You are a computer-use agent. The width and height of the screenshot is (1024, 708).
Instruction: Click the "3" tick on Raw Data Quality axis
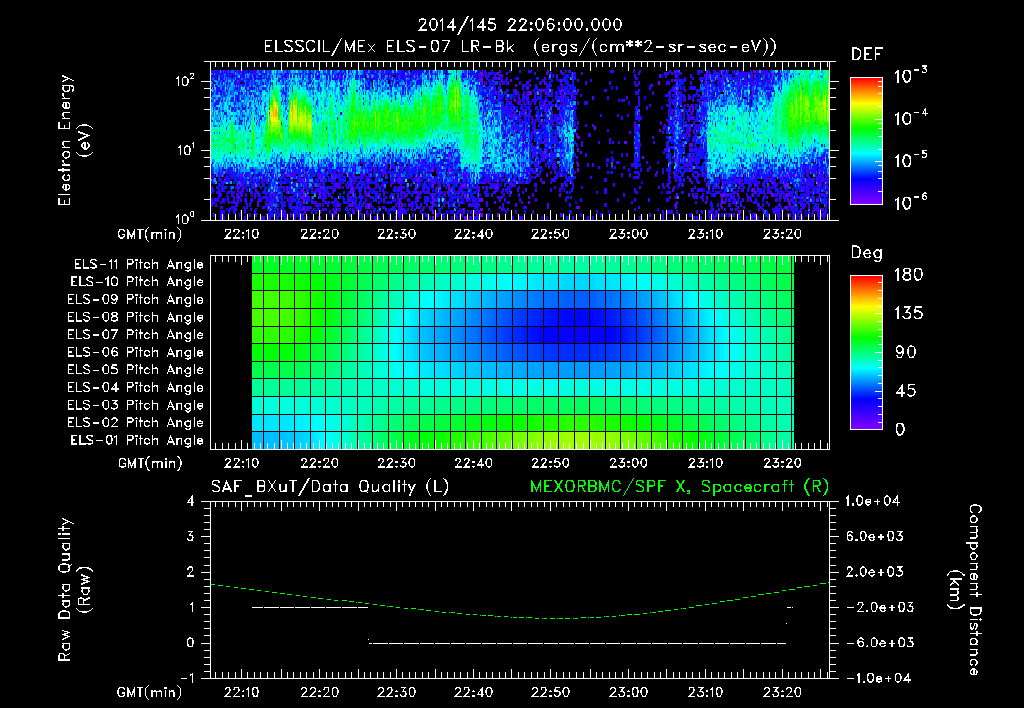191,537
